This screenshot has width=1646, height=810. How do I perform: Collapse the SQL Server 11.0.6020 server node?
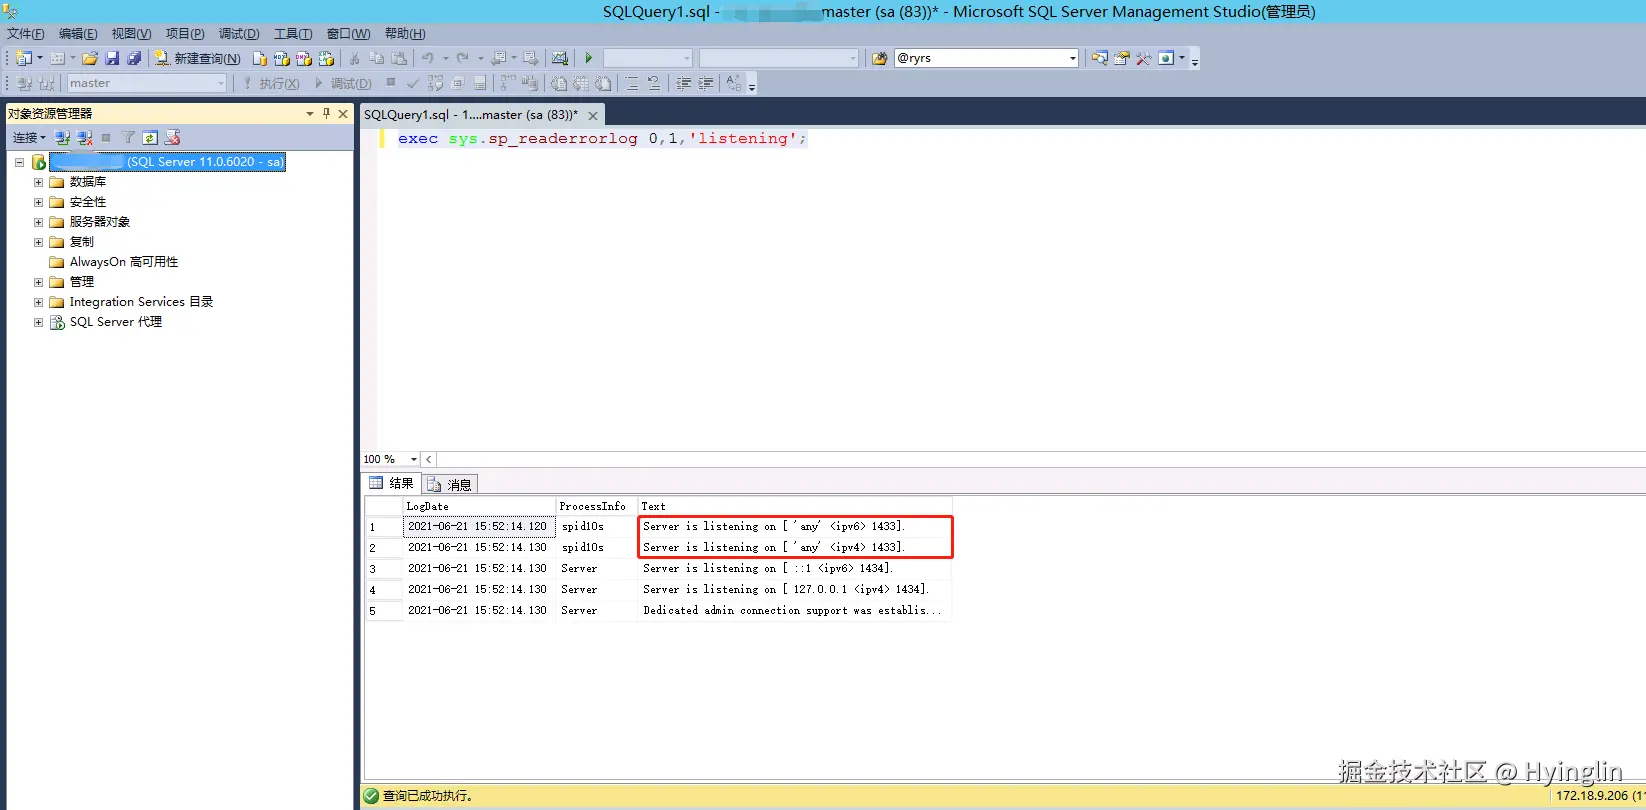pos(19,162)
